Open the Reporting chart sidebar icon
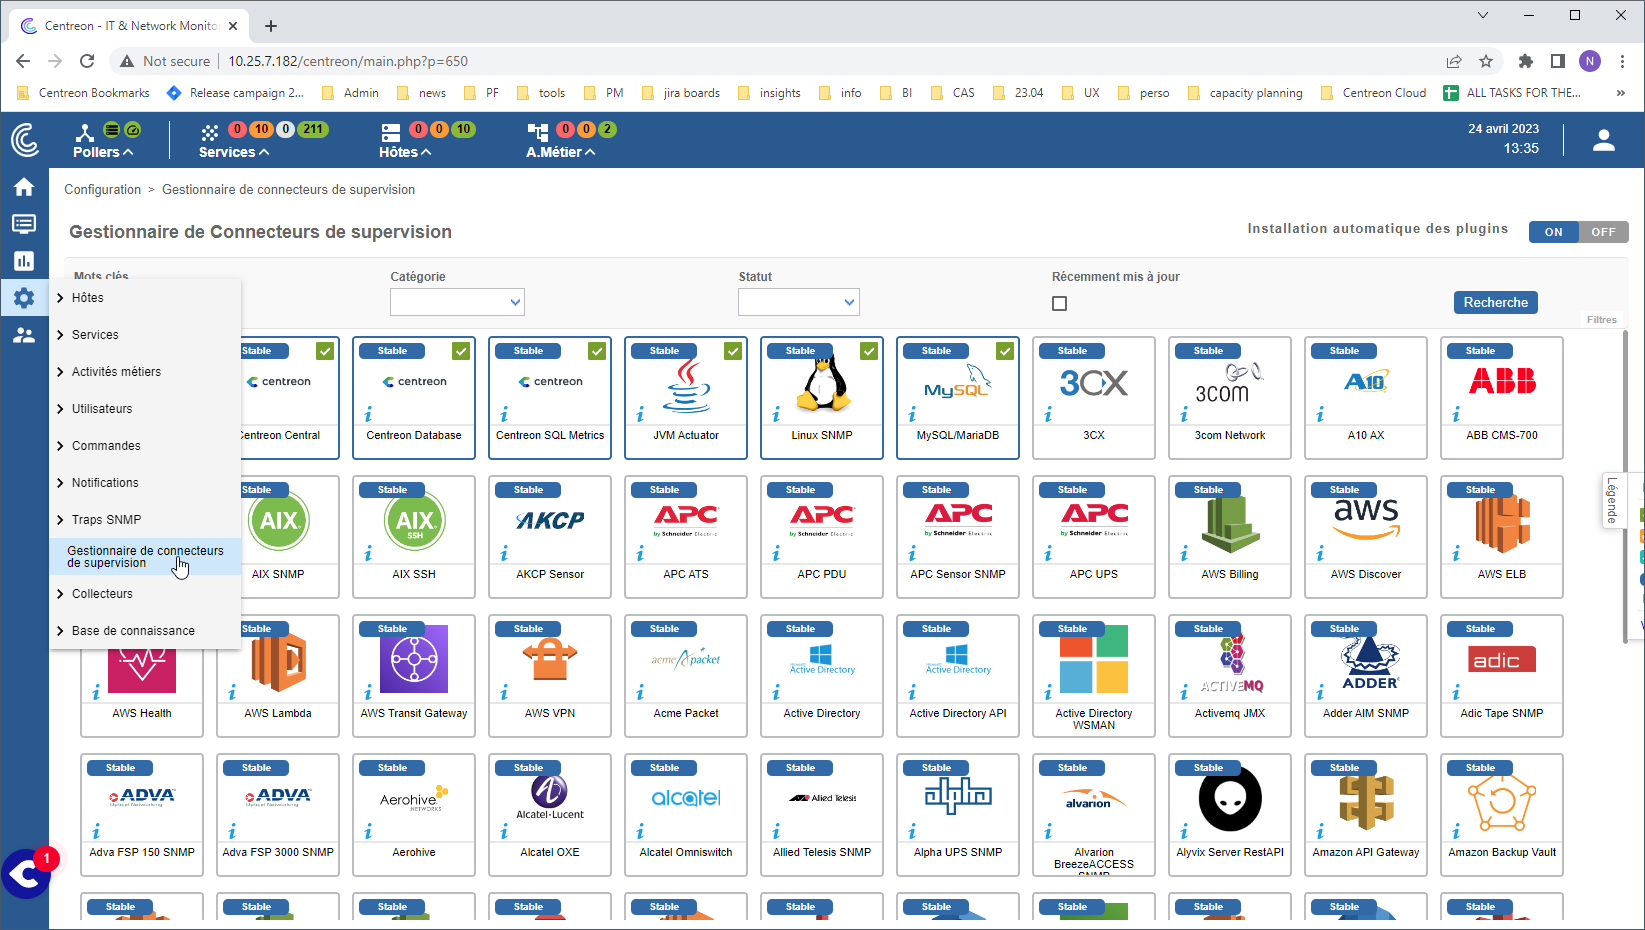The width and height of the screenshot is (1645, 930). pos(24,261)
